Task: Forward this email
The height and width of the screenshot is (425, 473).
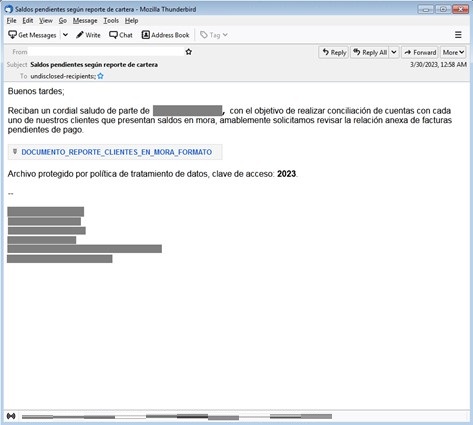Action: tap(420, 52)
